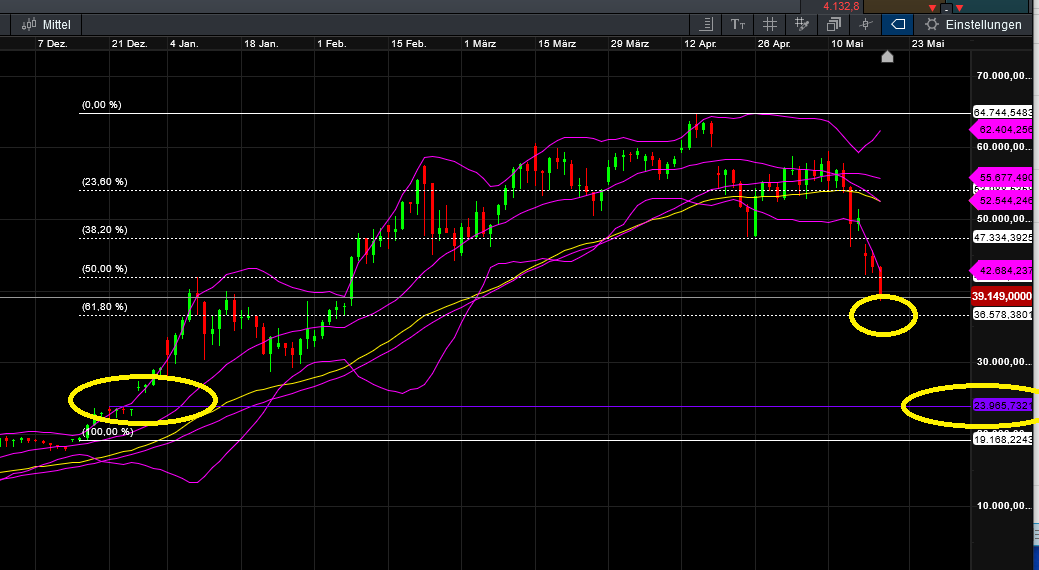Image resolution: width=1039 pixels, height=570 pixels.
Task: Click the stacked windows icon
Action: (x=834, y=25)
